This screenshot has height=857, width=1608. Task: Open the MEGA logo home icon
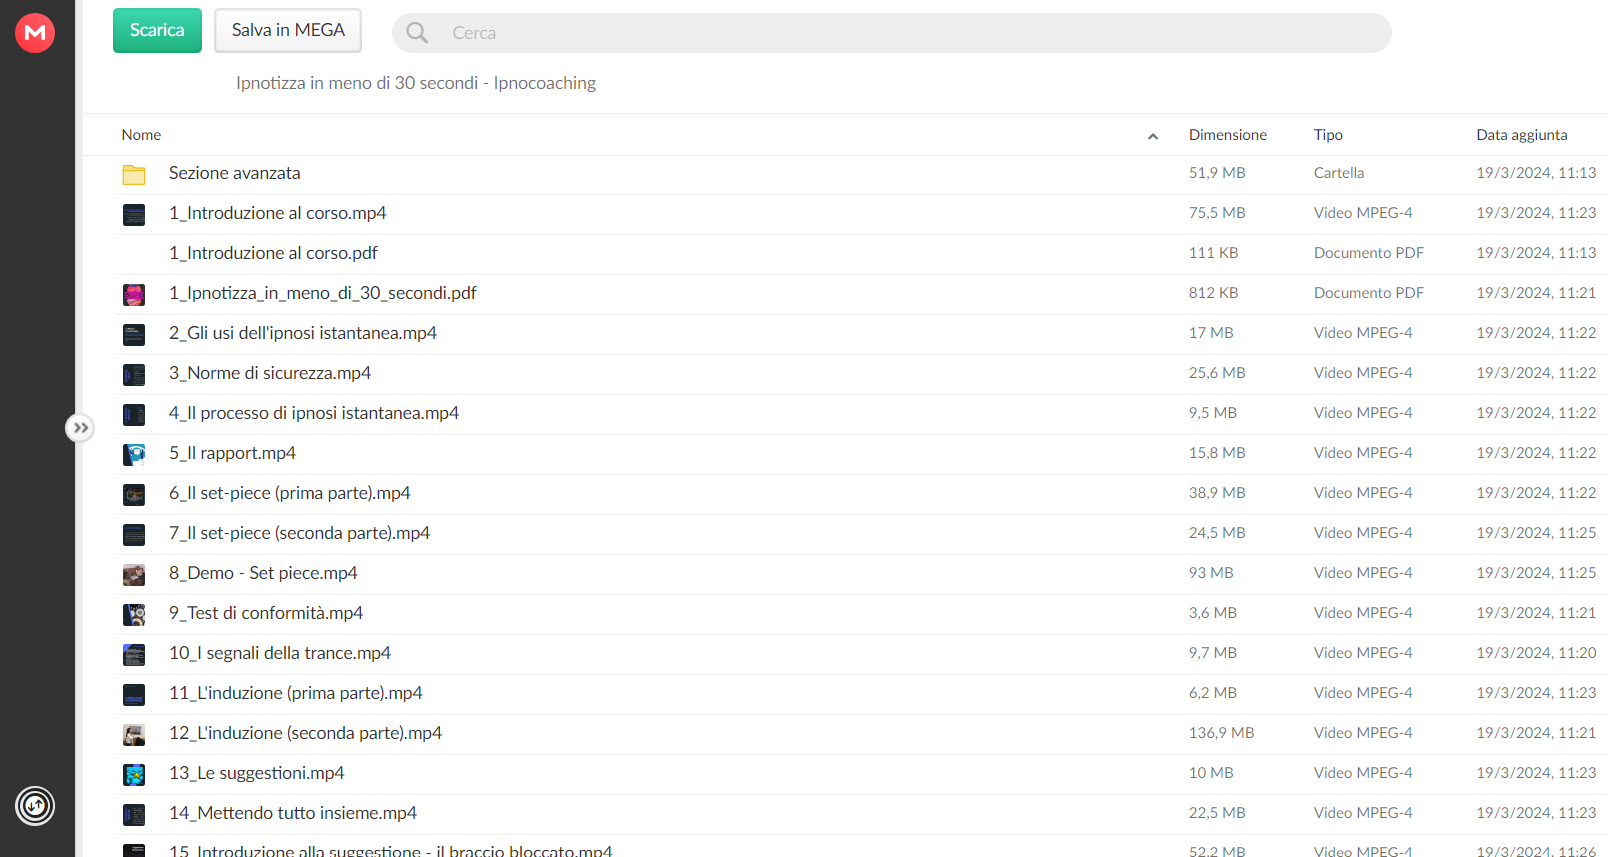coord(35,33)
